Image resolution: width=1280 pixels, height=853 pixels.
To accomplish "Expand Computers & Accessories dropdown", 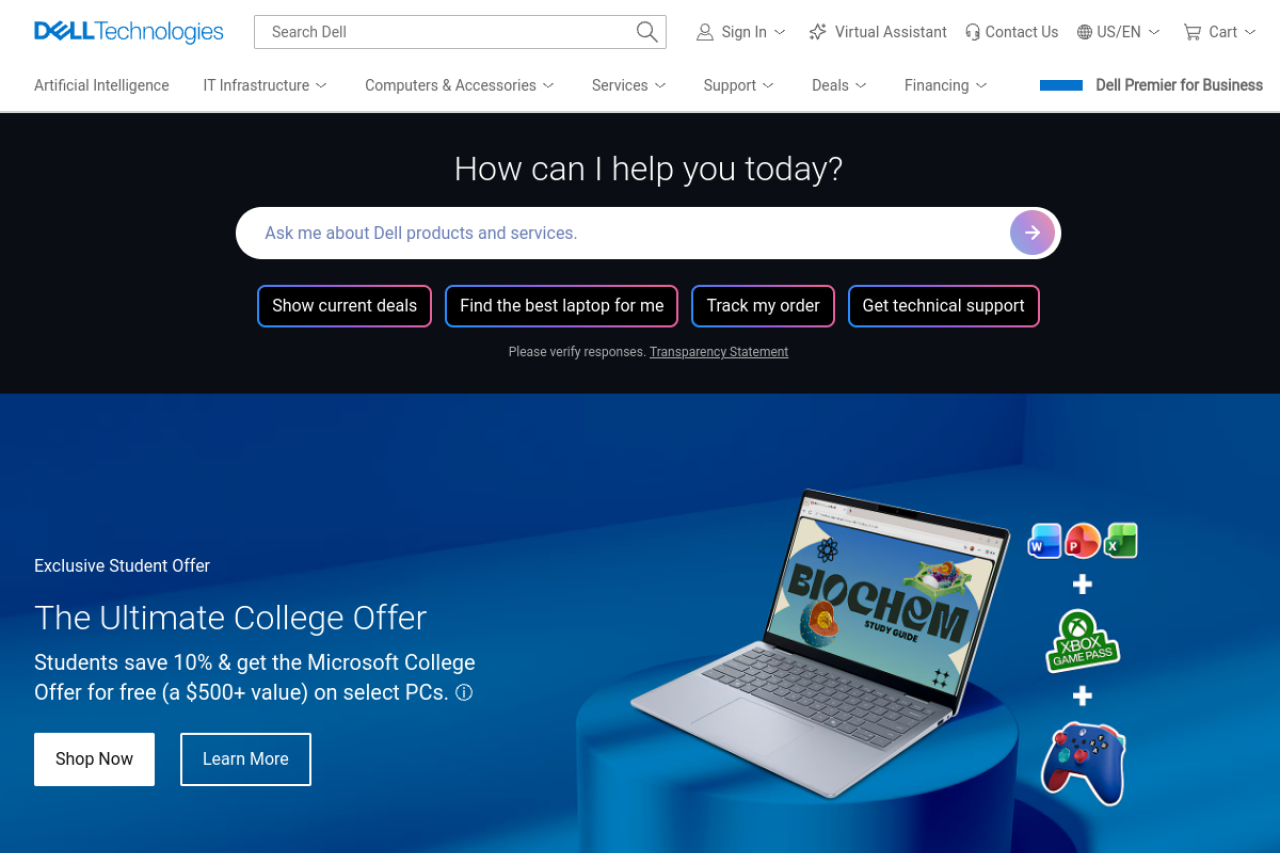I will [x=460, y=85].
